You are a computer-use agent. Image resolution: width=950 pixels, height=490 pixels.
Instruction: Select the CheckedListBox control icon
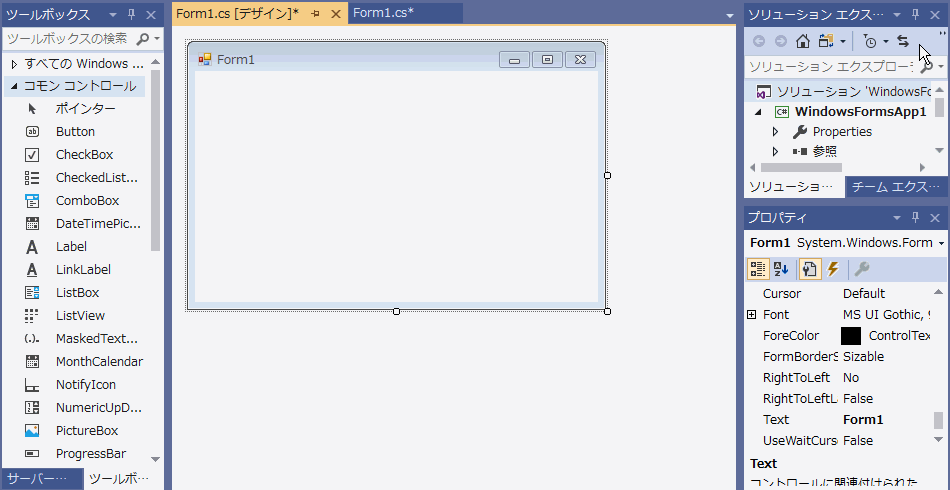coord(32,177)
